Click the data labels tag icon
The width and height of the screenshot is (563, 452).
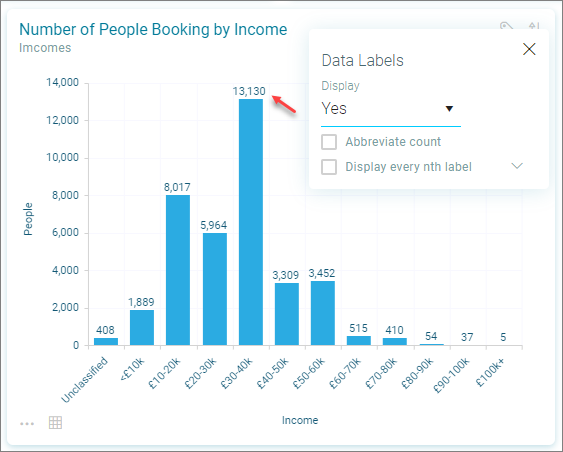point(506,26)
